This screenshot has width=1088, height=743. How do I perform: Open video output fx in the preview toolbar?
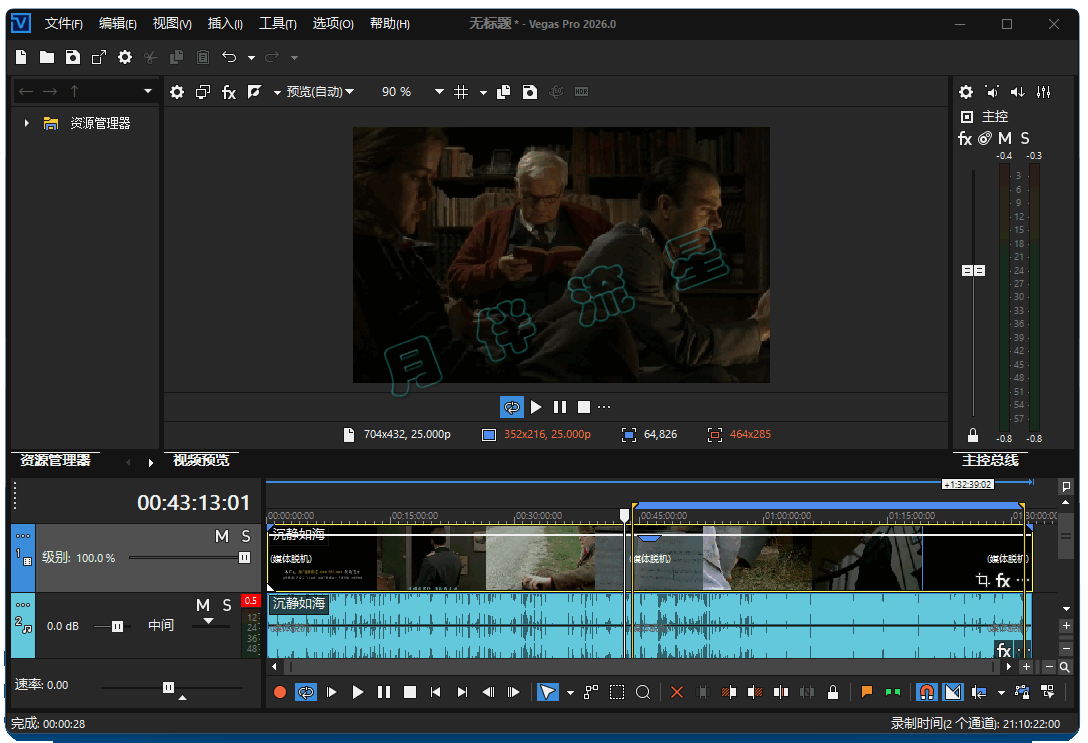228,92
